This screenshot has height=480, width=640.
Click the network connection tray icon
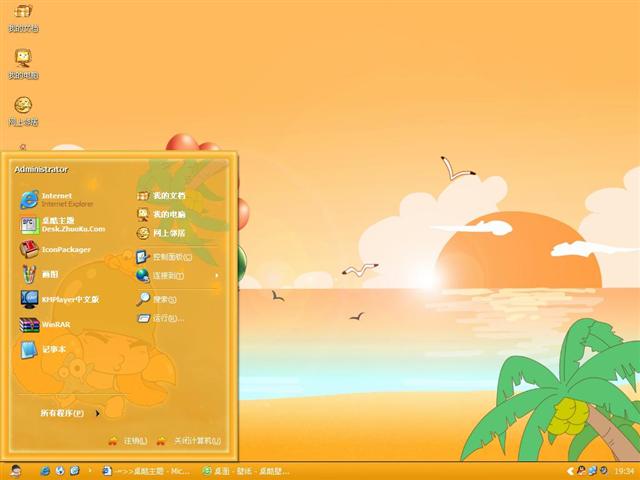pos(592,471)
